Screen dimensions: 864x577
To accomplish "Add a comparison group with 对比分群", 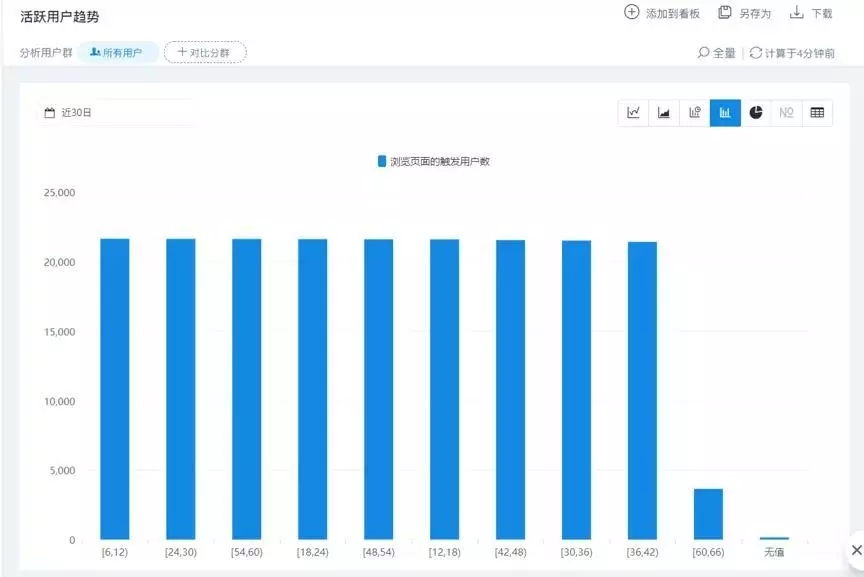I will 205,52.
